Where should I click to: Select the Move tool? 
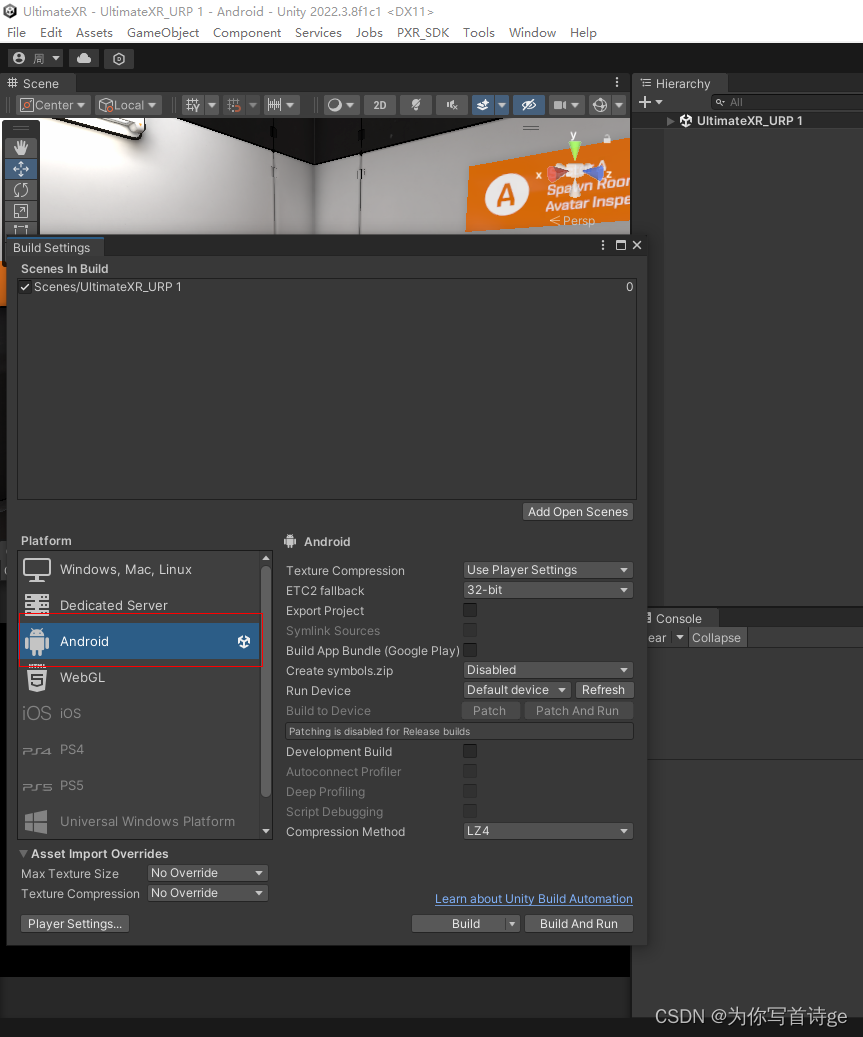21,169
